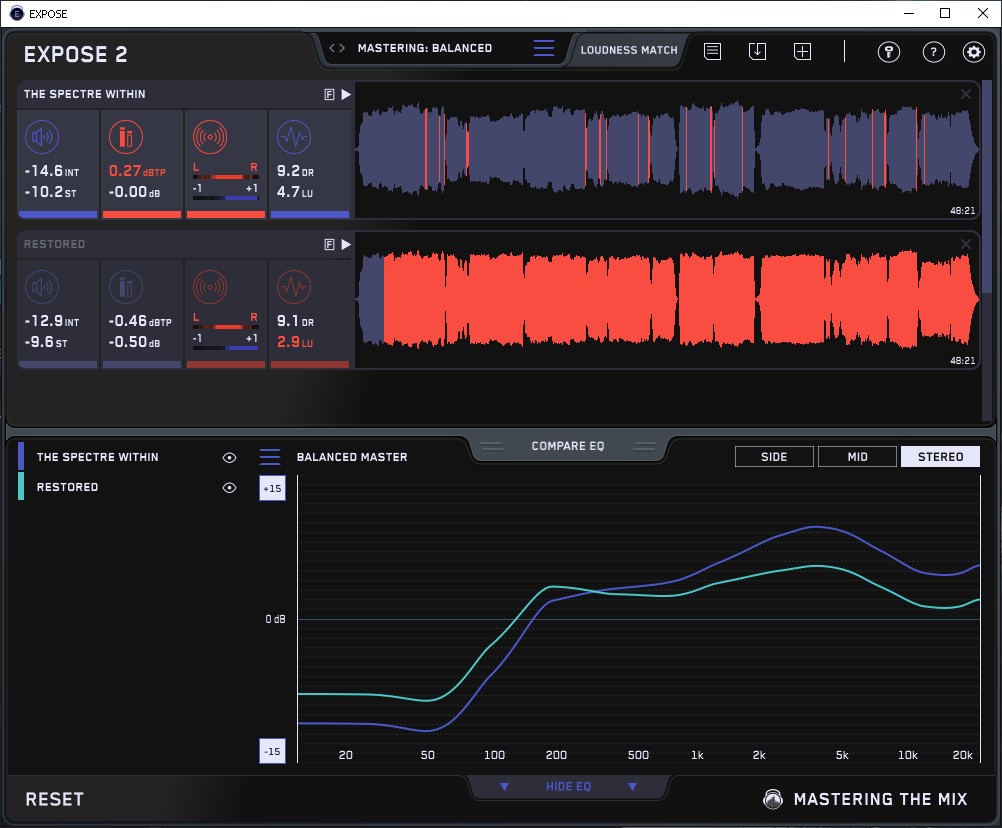Viewport: 1002px width, 828px height.
Task: Click the red "0.27 dBTP" true peak value
Action: coord(137,171)
